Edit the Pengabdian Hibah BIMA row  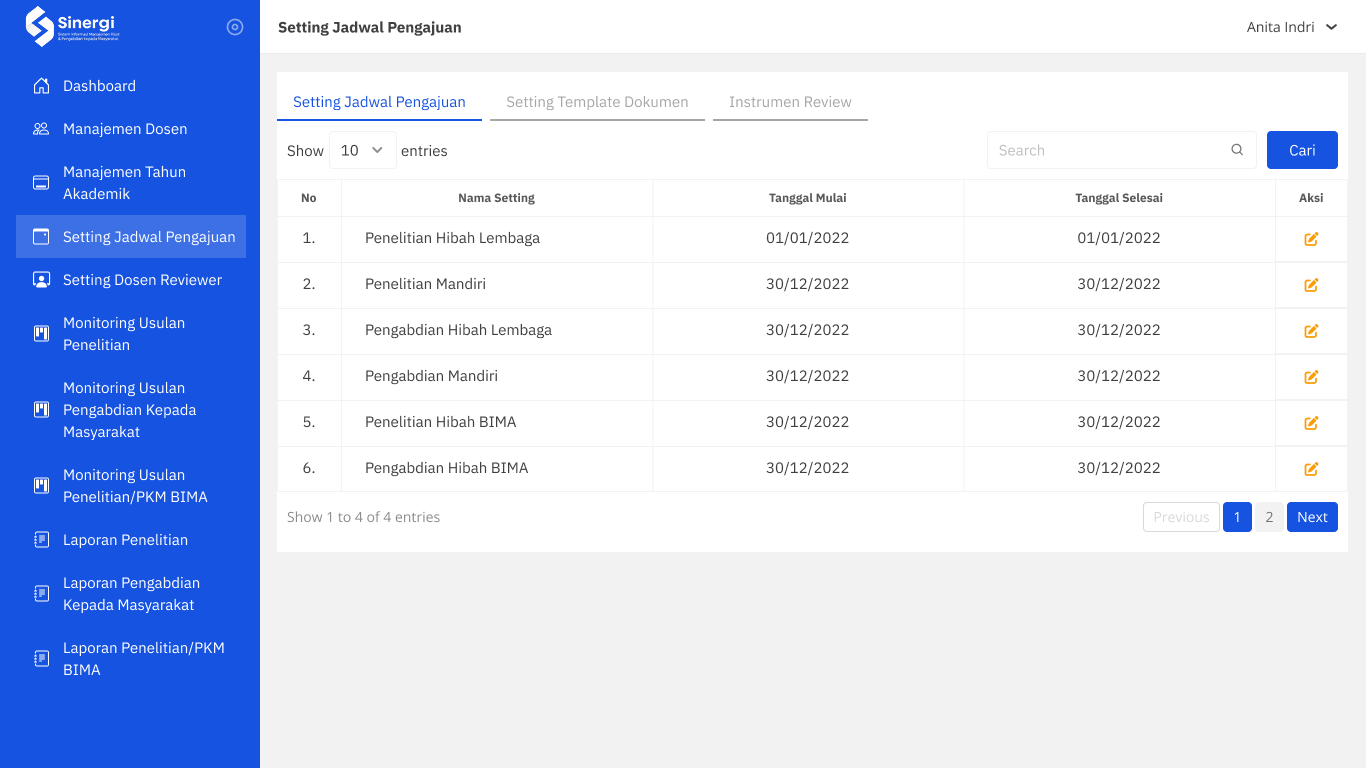[1311, 469]
